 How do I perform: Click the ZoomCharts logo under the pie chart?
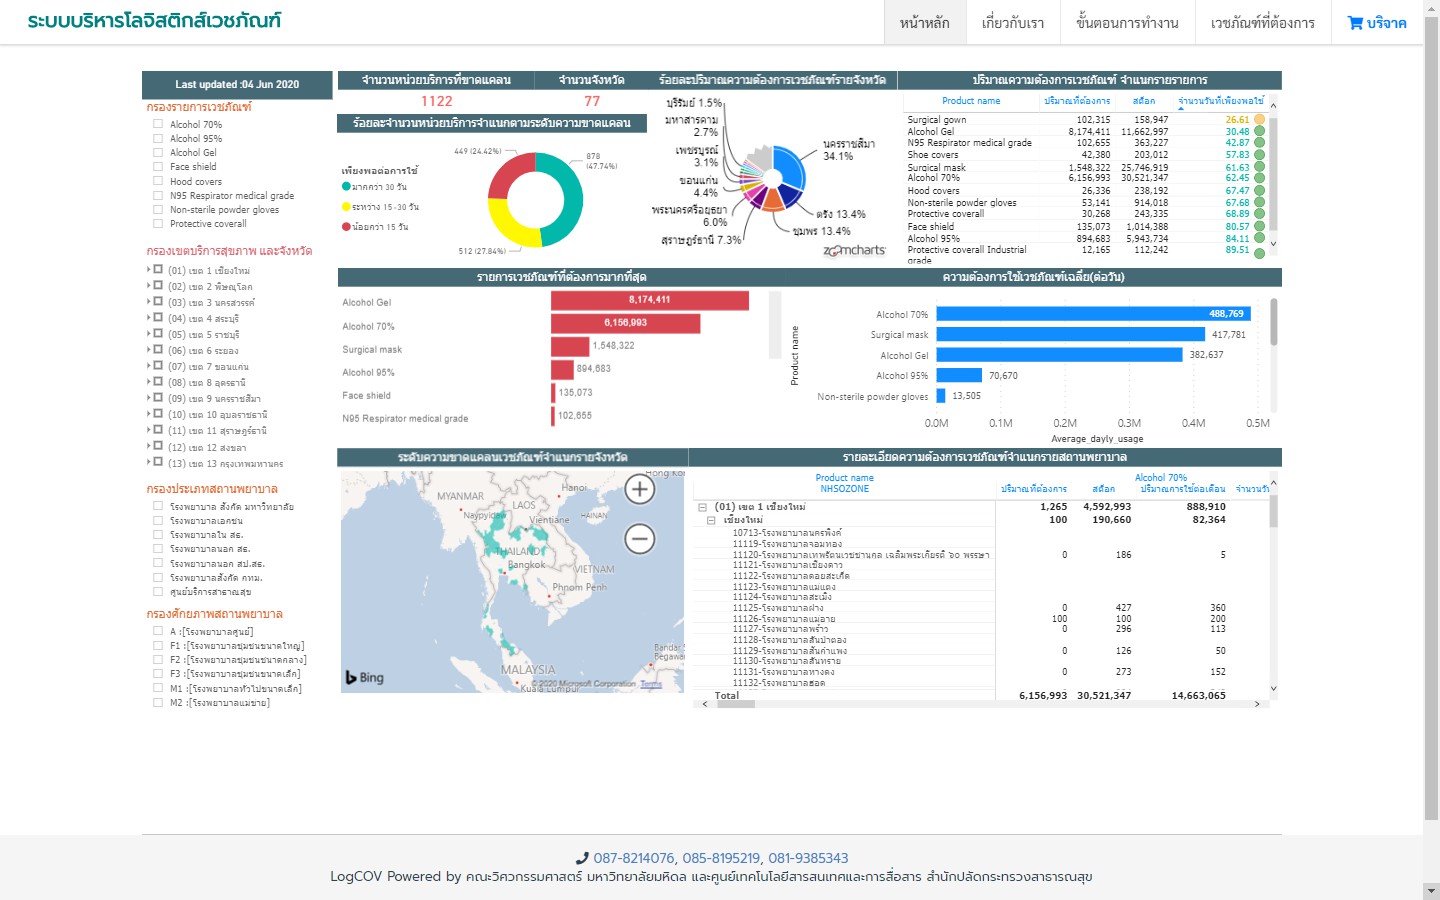[854, 251]
